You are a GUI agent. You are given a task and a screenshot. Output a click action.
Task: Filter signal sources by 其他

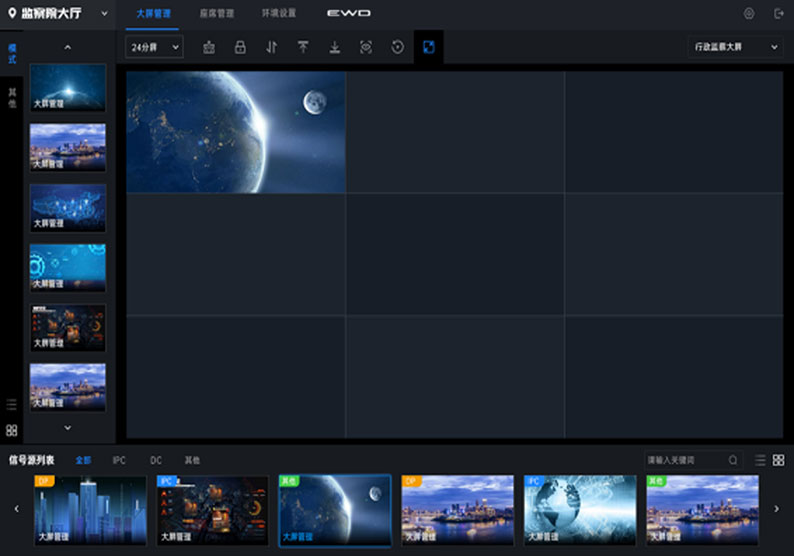[x=192, y=460]
